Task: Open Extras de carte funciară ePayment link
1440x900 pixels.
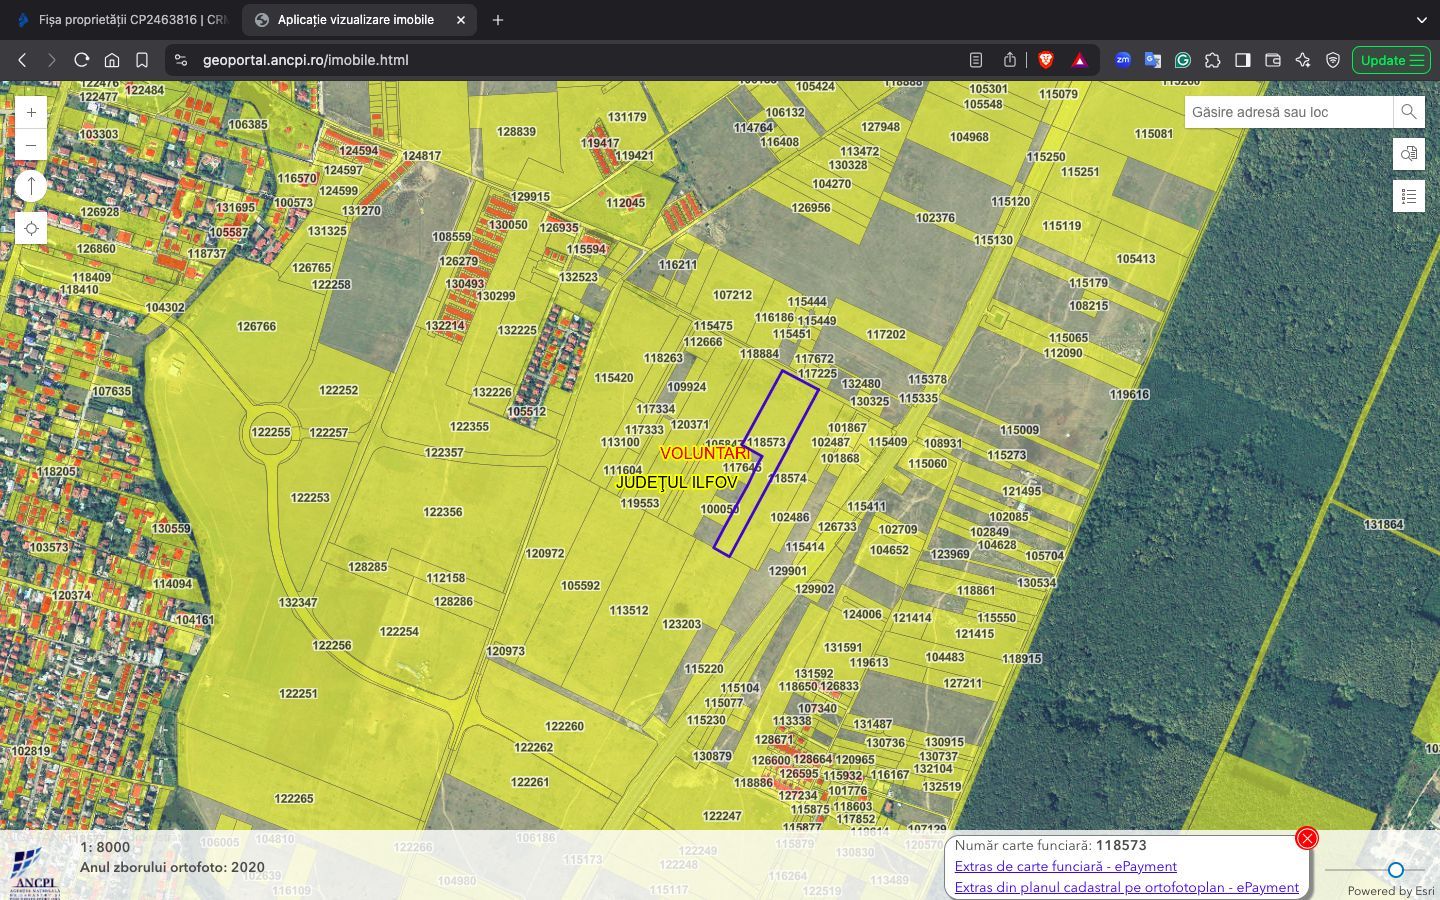Action: tap(1065, 866)
